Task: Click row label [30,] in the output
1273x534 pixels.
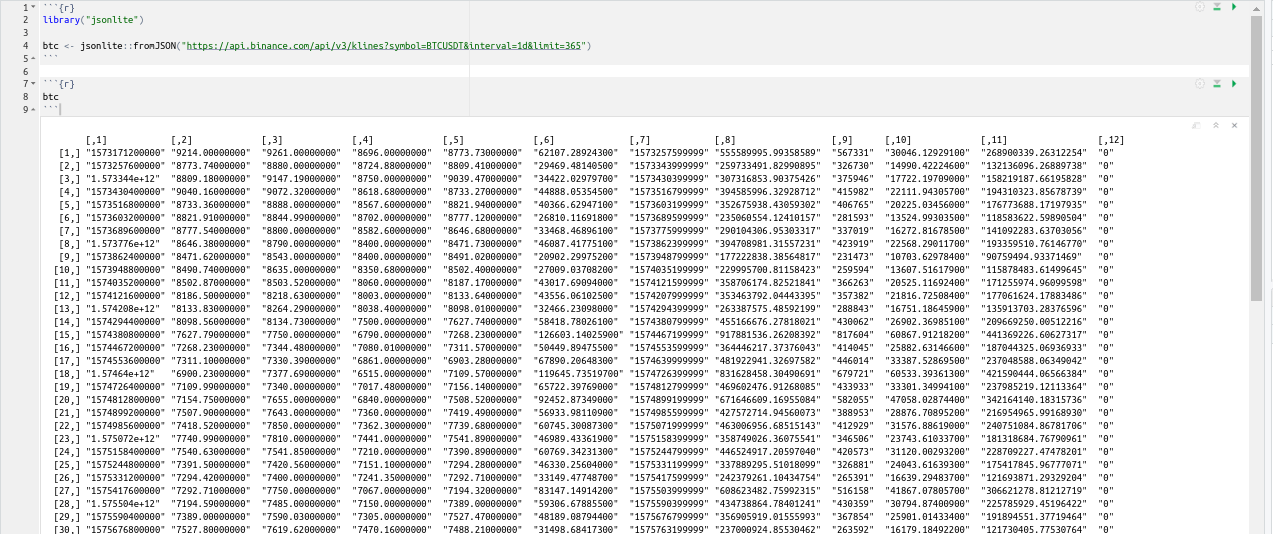Action: tap(66, 528)
